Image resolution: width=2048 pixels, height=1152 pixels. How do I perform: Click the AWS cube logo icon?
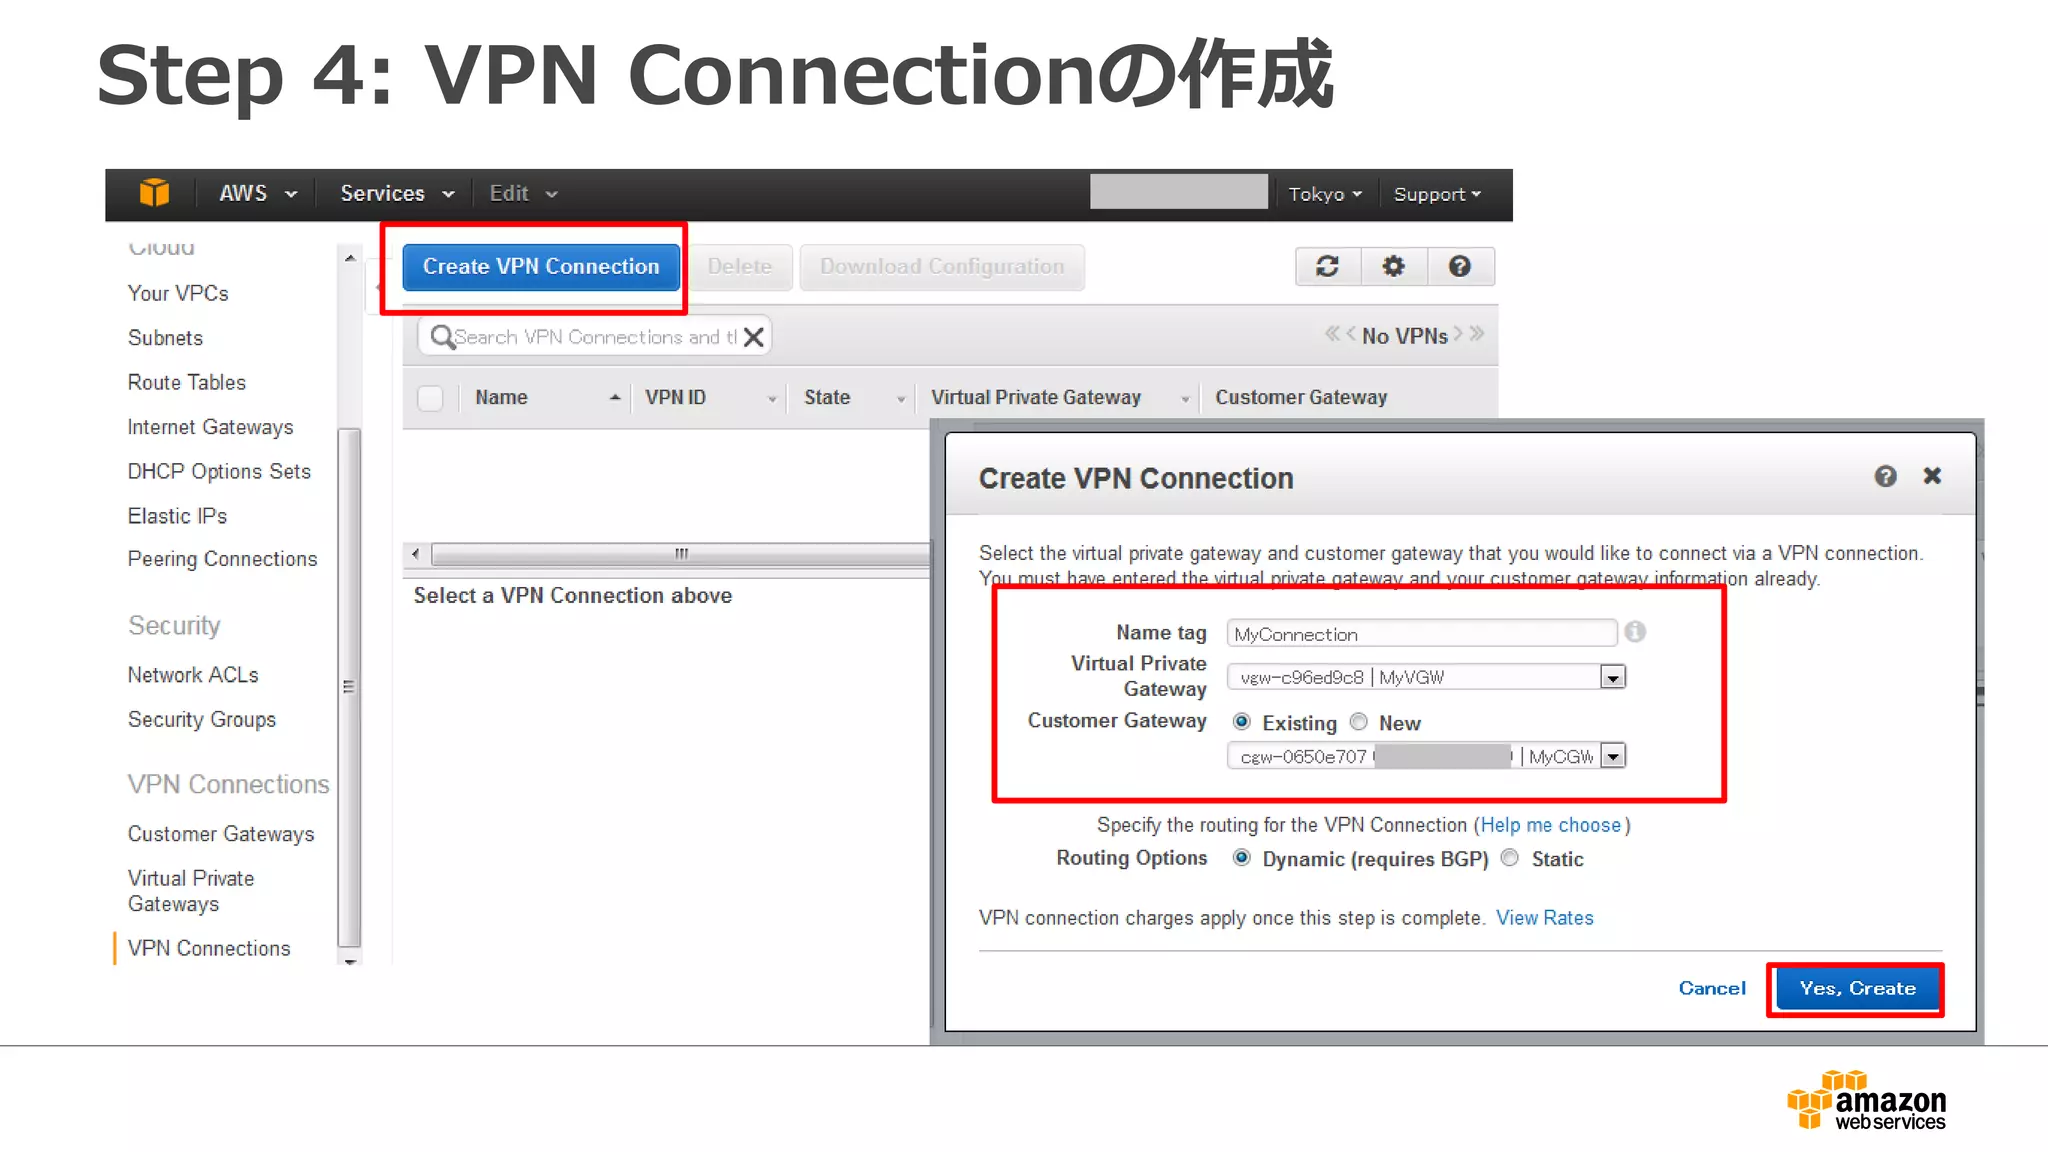pos(154,193)
